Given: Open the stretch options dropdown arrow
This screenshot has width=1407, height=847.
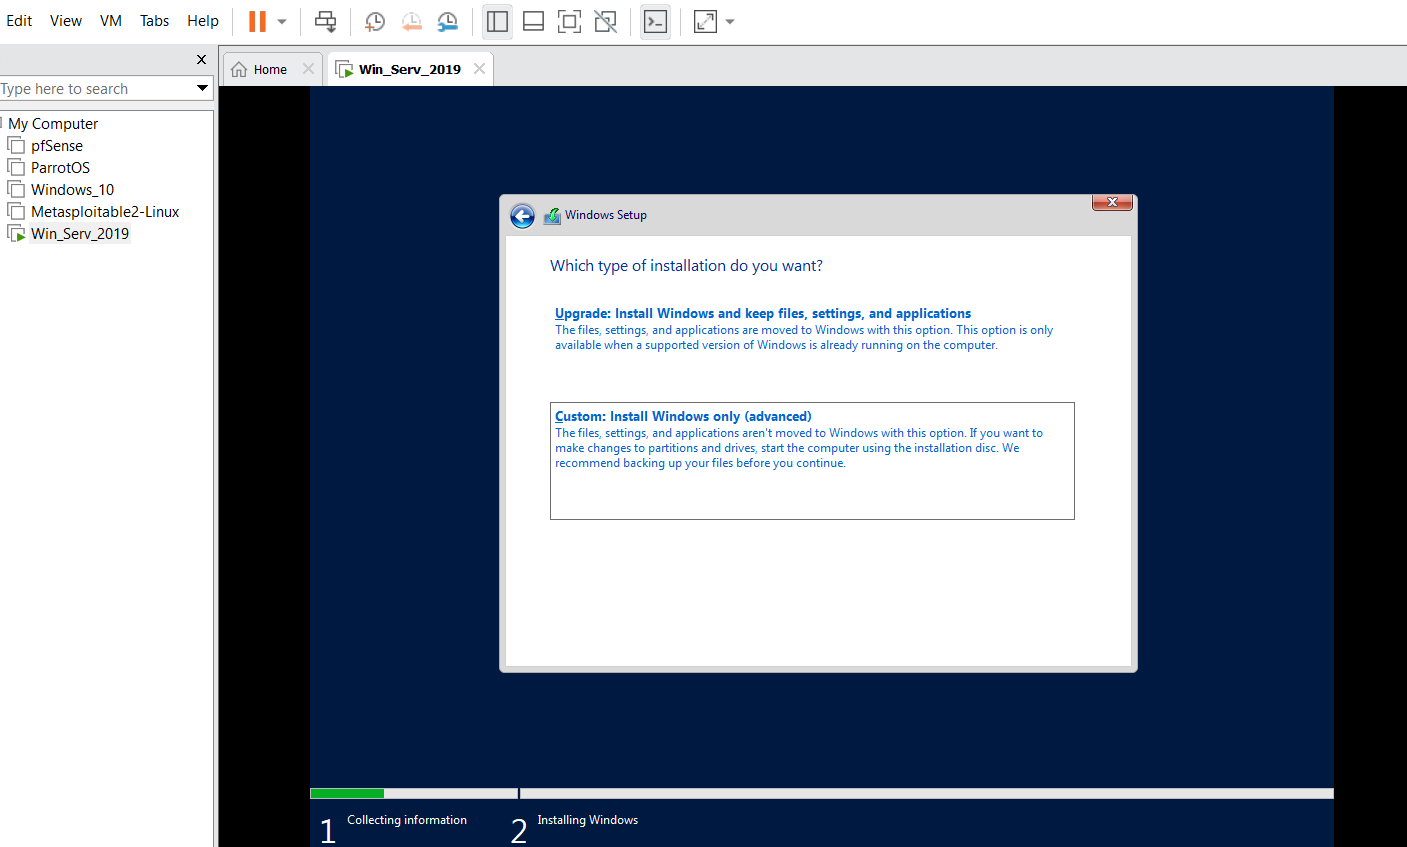Looking at the screenshot, I should click(x=730, y=21).
